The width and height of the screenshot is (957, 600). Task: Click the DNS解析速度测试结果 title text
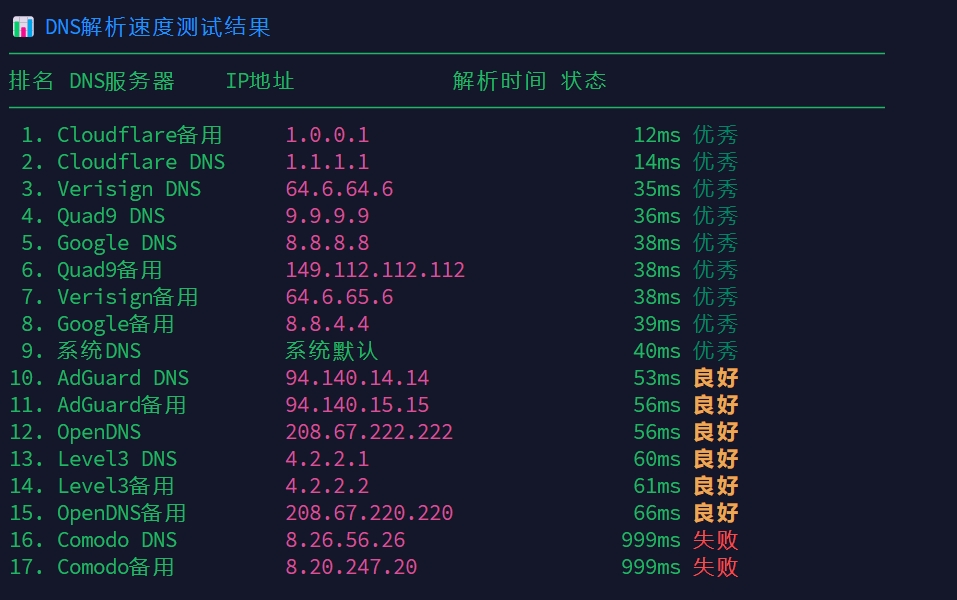[x=158, y=27]
